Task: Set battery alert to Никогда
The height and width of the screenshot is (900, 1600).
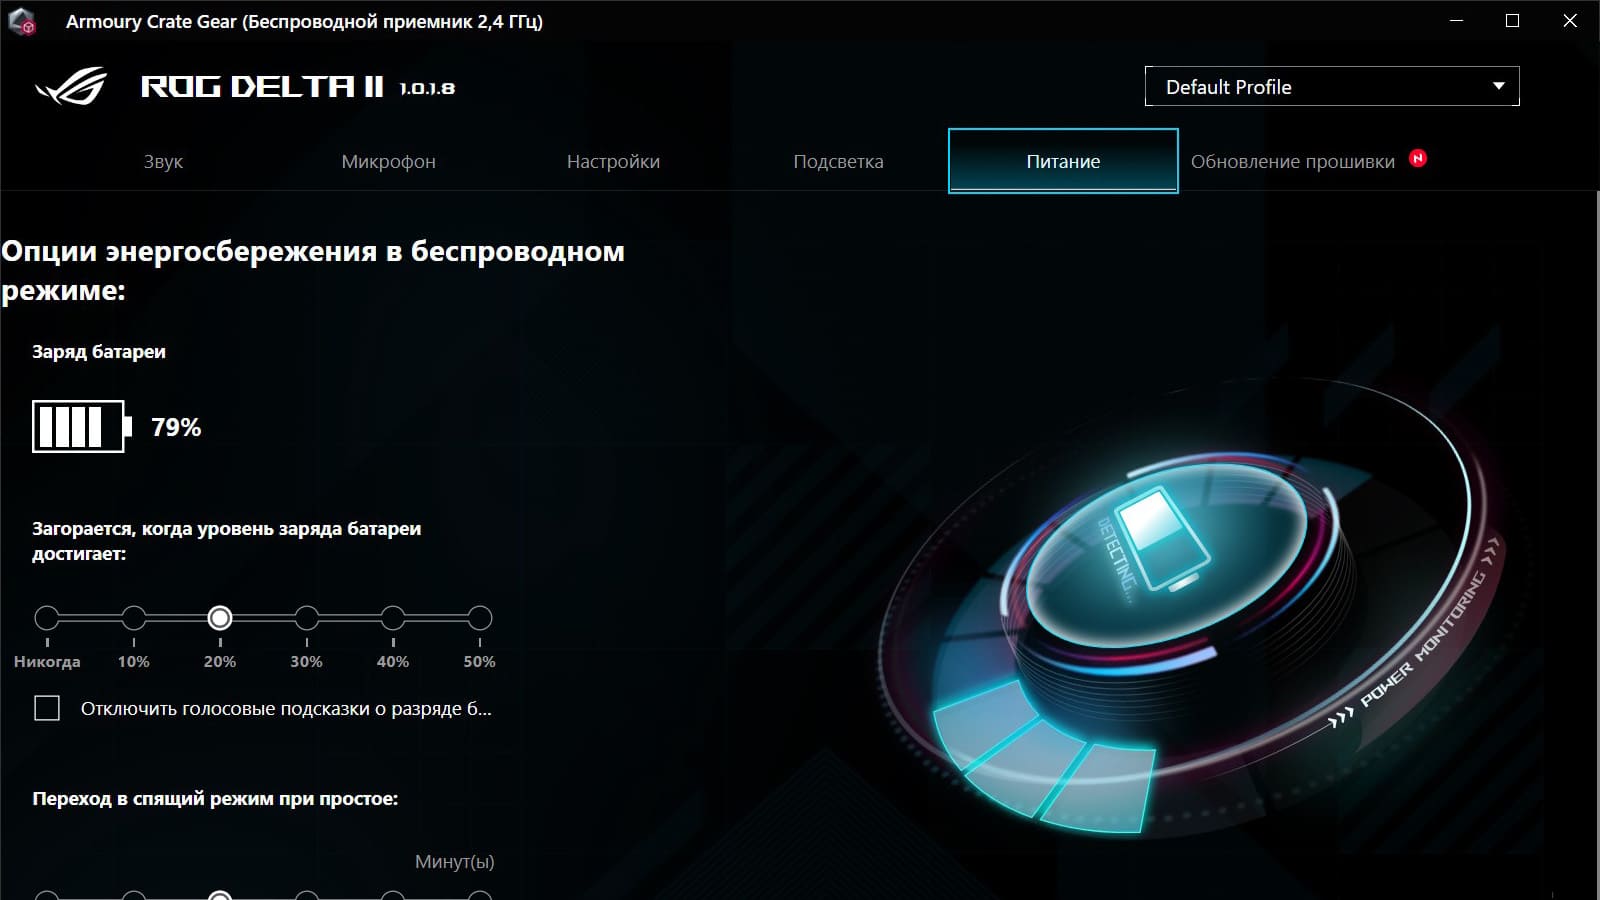Action: tap(47, 618)
